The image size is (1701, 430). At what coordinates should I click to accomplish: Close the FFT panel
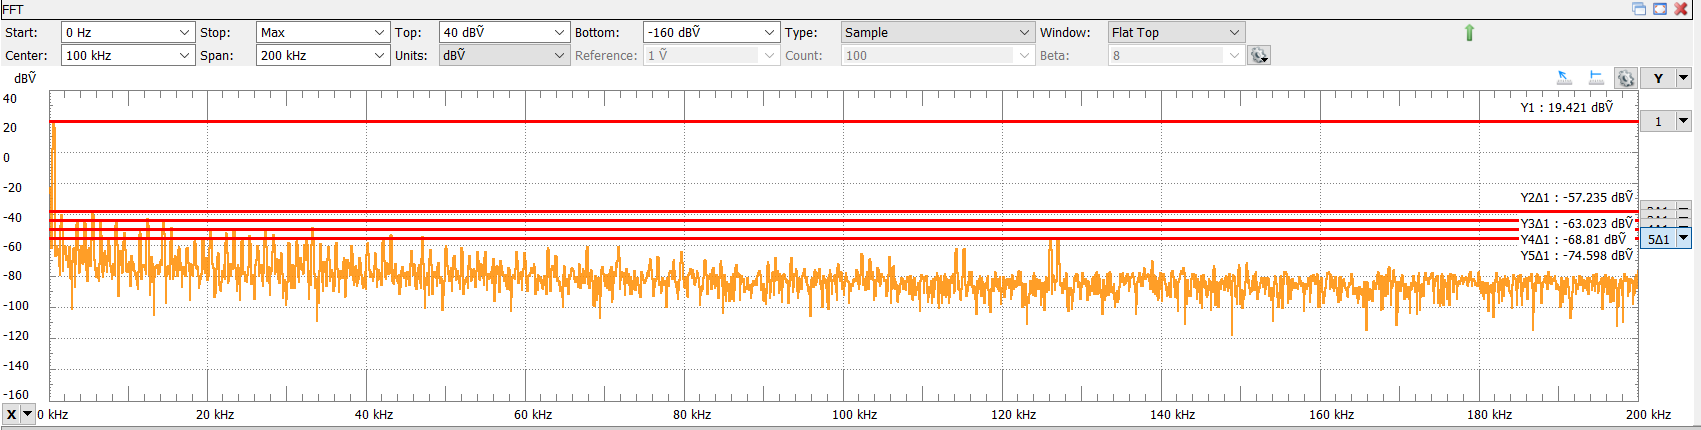pos(1681,9)
